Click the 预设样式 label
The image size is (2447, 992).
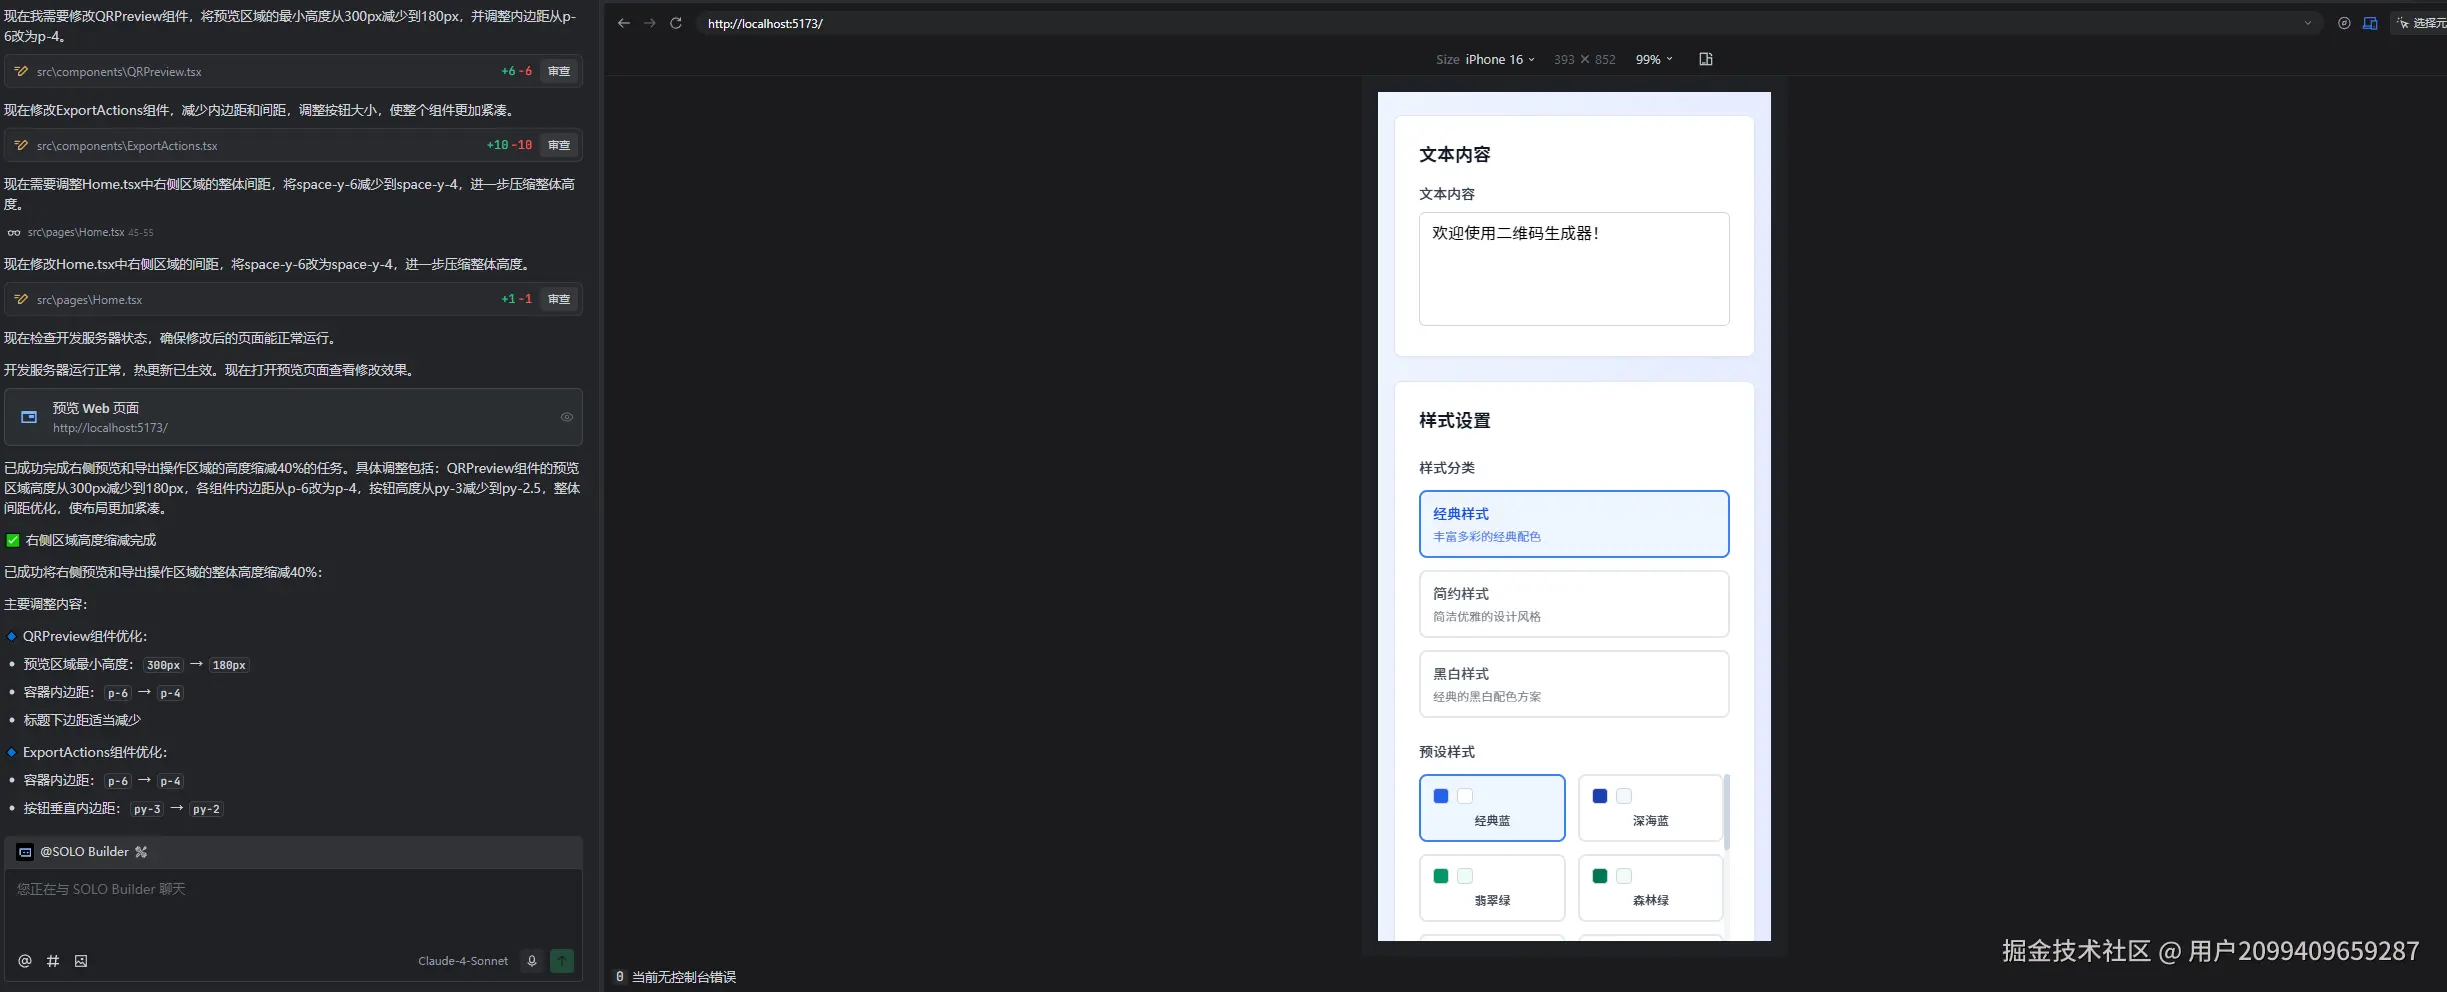(1447, 752)
